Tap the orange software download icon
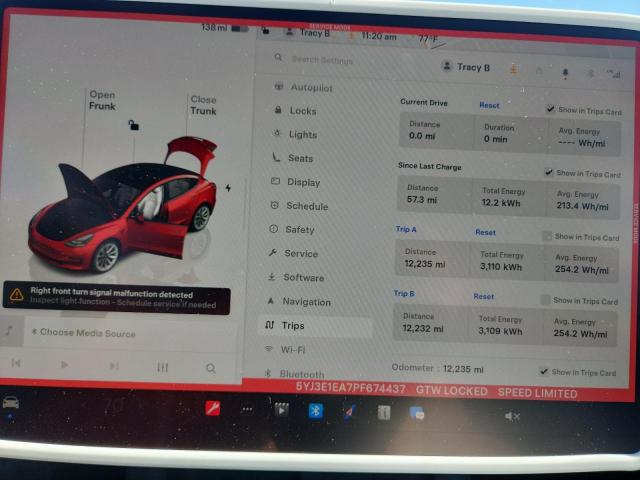Image resolution: width=640 pixels, height=480 pixels. pos(513,69)
